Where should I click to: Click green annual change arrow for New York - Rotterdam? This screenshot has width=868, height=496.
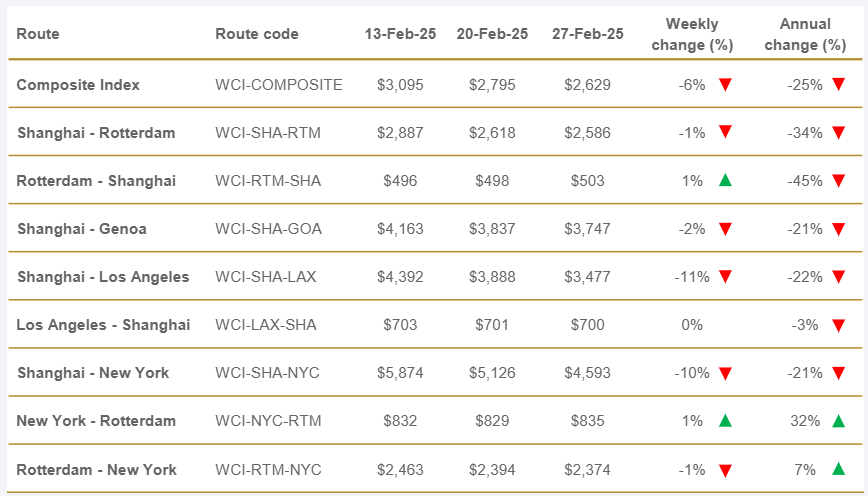(x=838, y=421)
